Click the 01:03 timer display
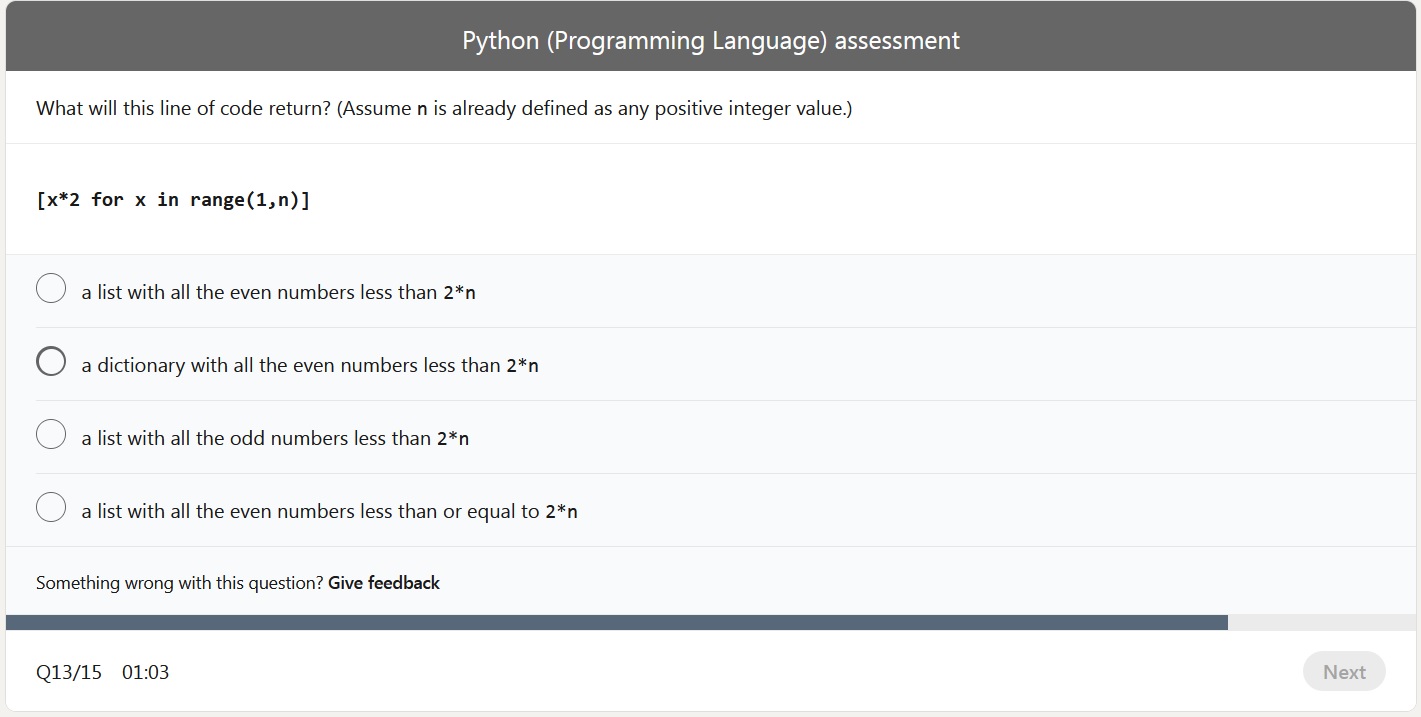The height and width of the screenshot is (717, 1421). (x=145, y=672)
